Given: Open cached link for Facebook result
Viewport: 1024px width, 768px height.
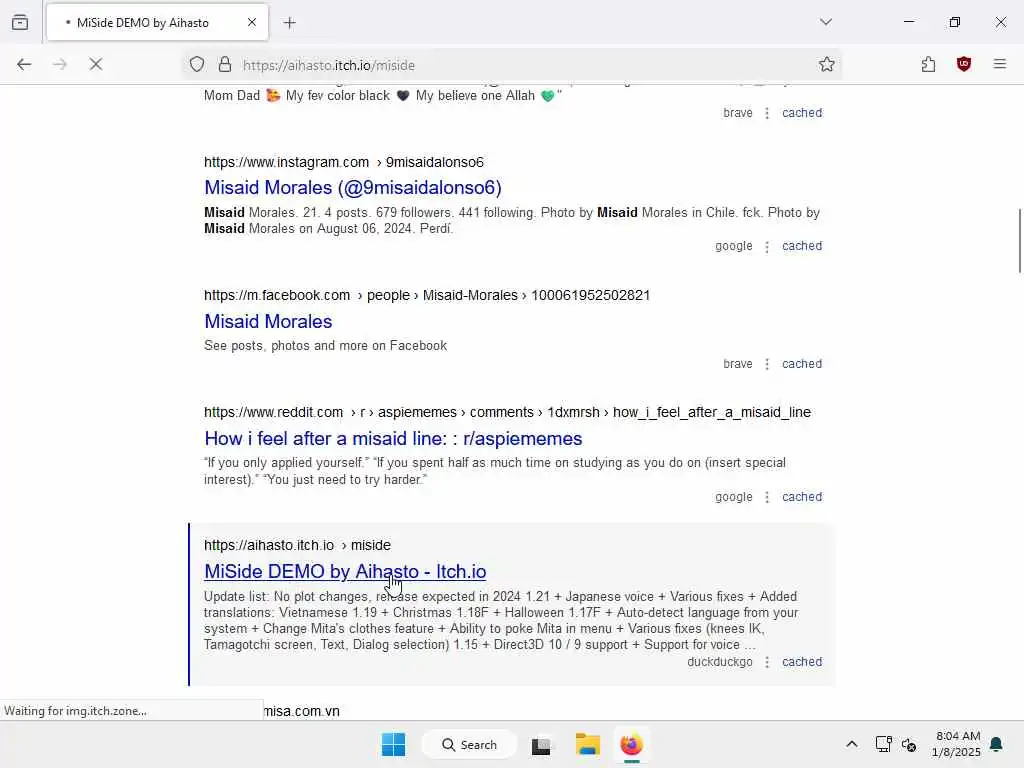Looking at the screenshot, I should pyautogui.click(x=802, y=364).
